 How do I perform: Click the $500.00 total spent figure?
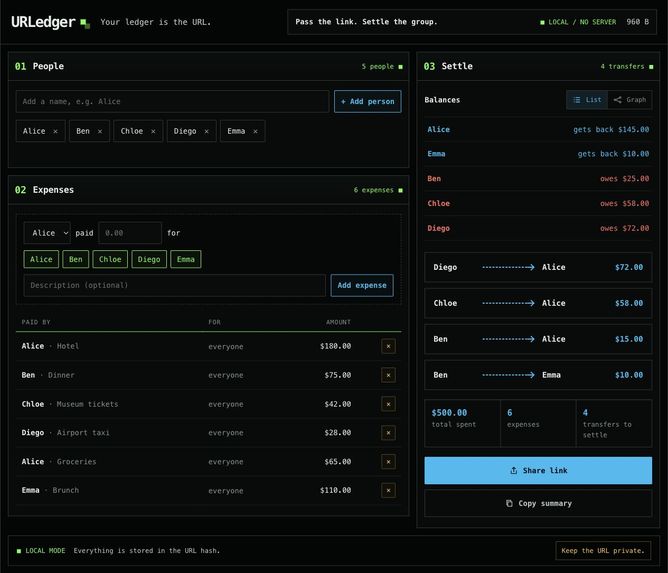pos(449,413)
